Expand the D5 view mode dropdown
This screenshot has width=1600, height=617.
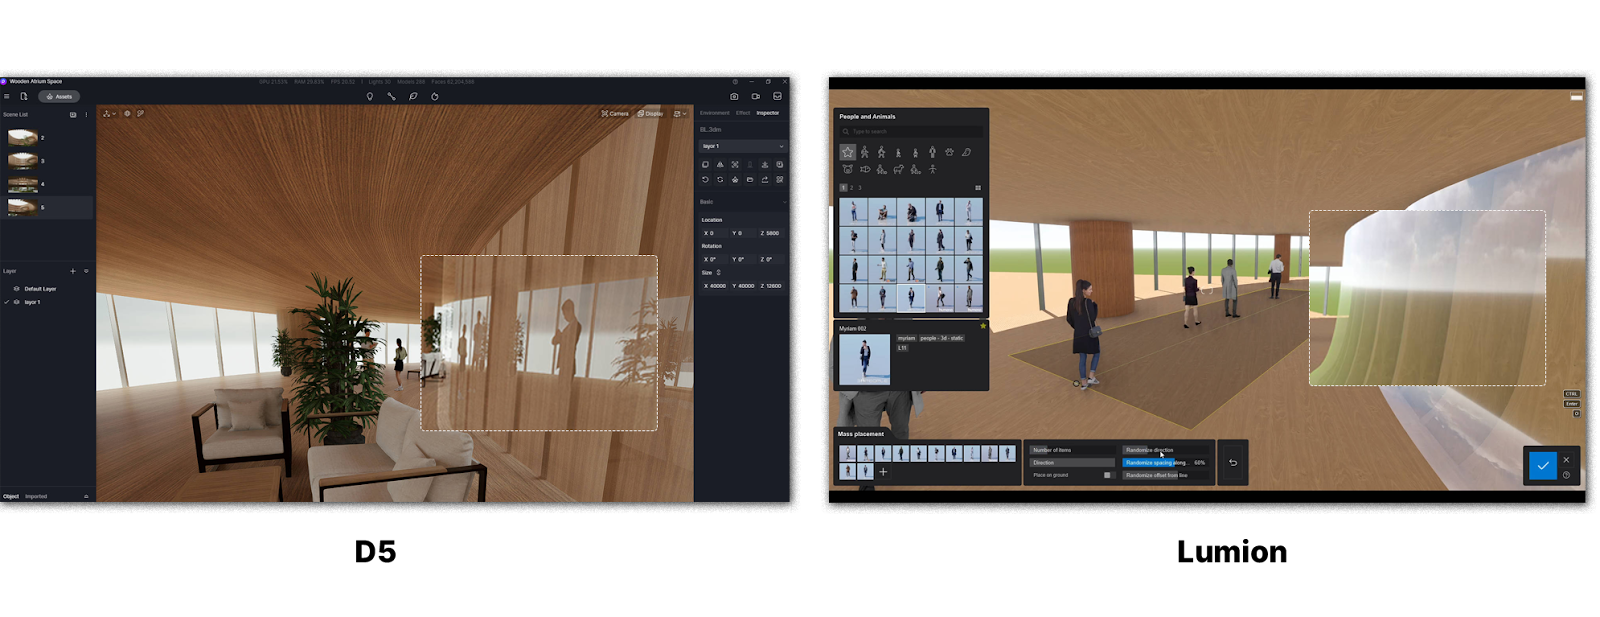pos(680,114)
